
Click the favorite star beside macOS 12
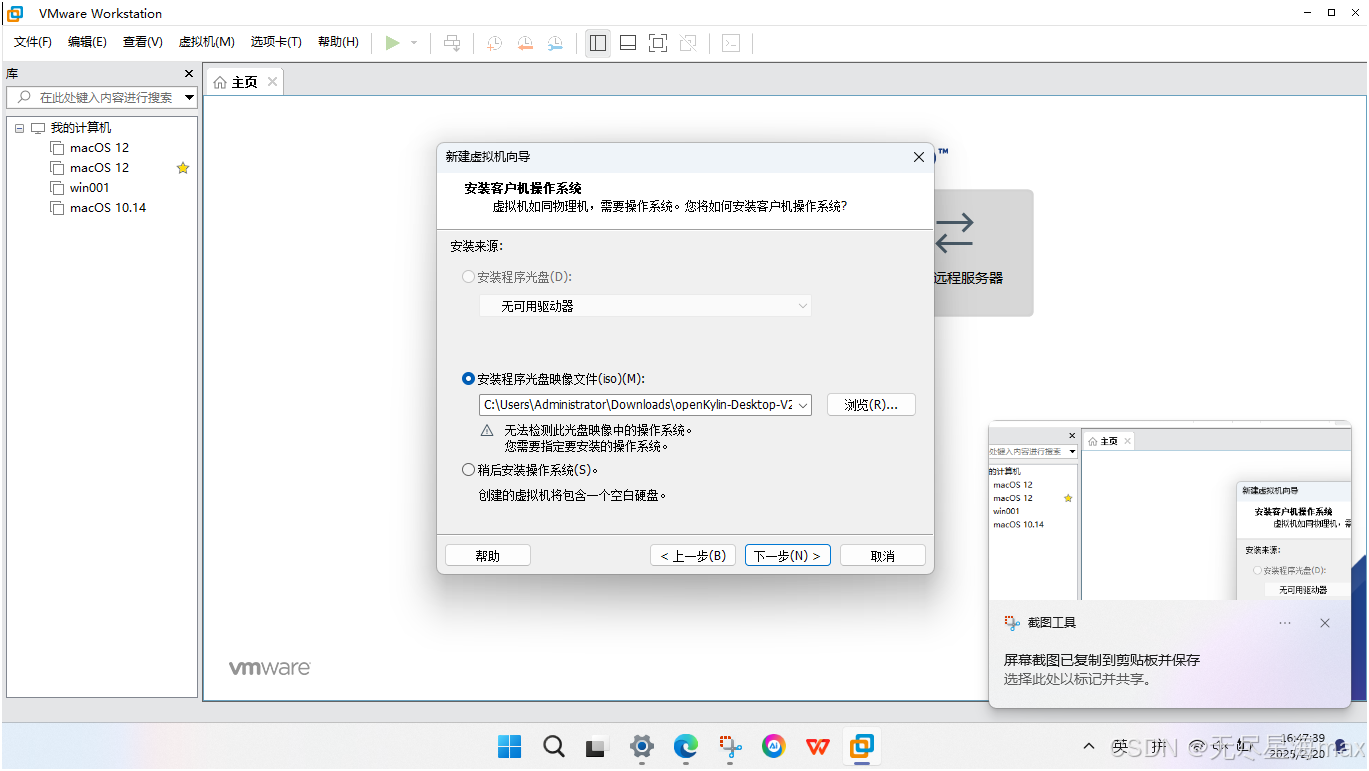183,168
